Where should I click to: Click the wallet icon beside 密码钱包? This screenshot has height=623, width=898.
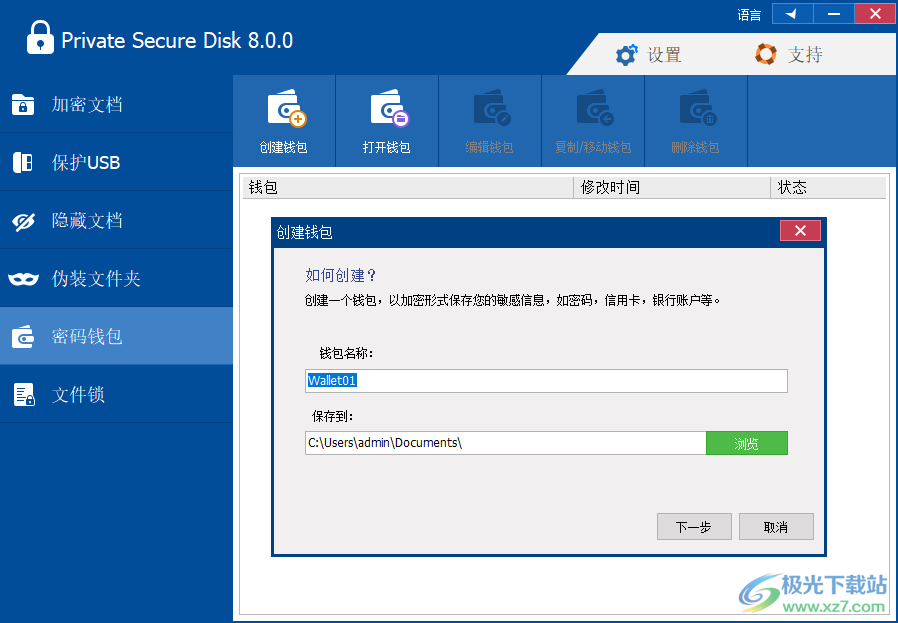[23, 337]
